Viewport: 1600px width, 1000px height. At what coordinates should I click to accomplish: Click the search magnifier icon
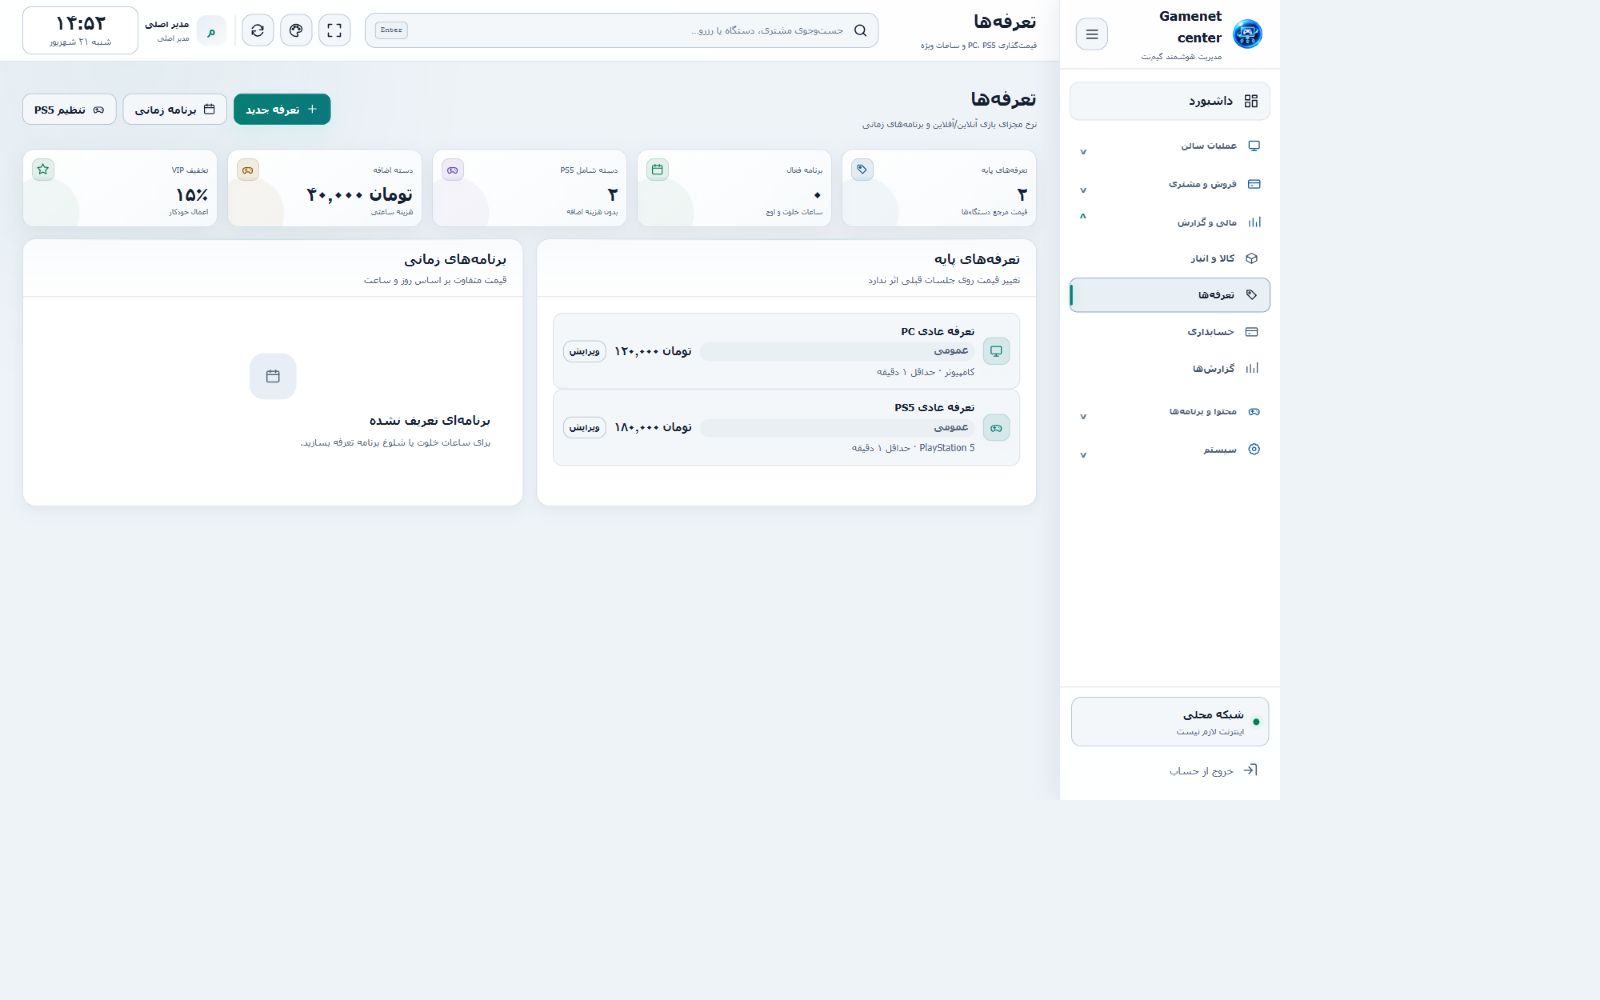pos(860,30)
